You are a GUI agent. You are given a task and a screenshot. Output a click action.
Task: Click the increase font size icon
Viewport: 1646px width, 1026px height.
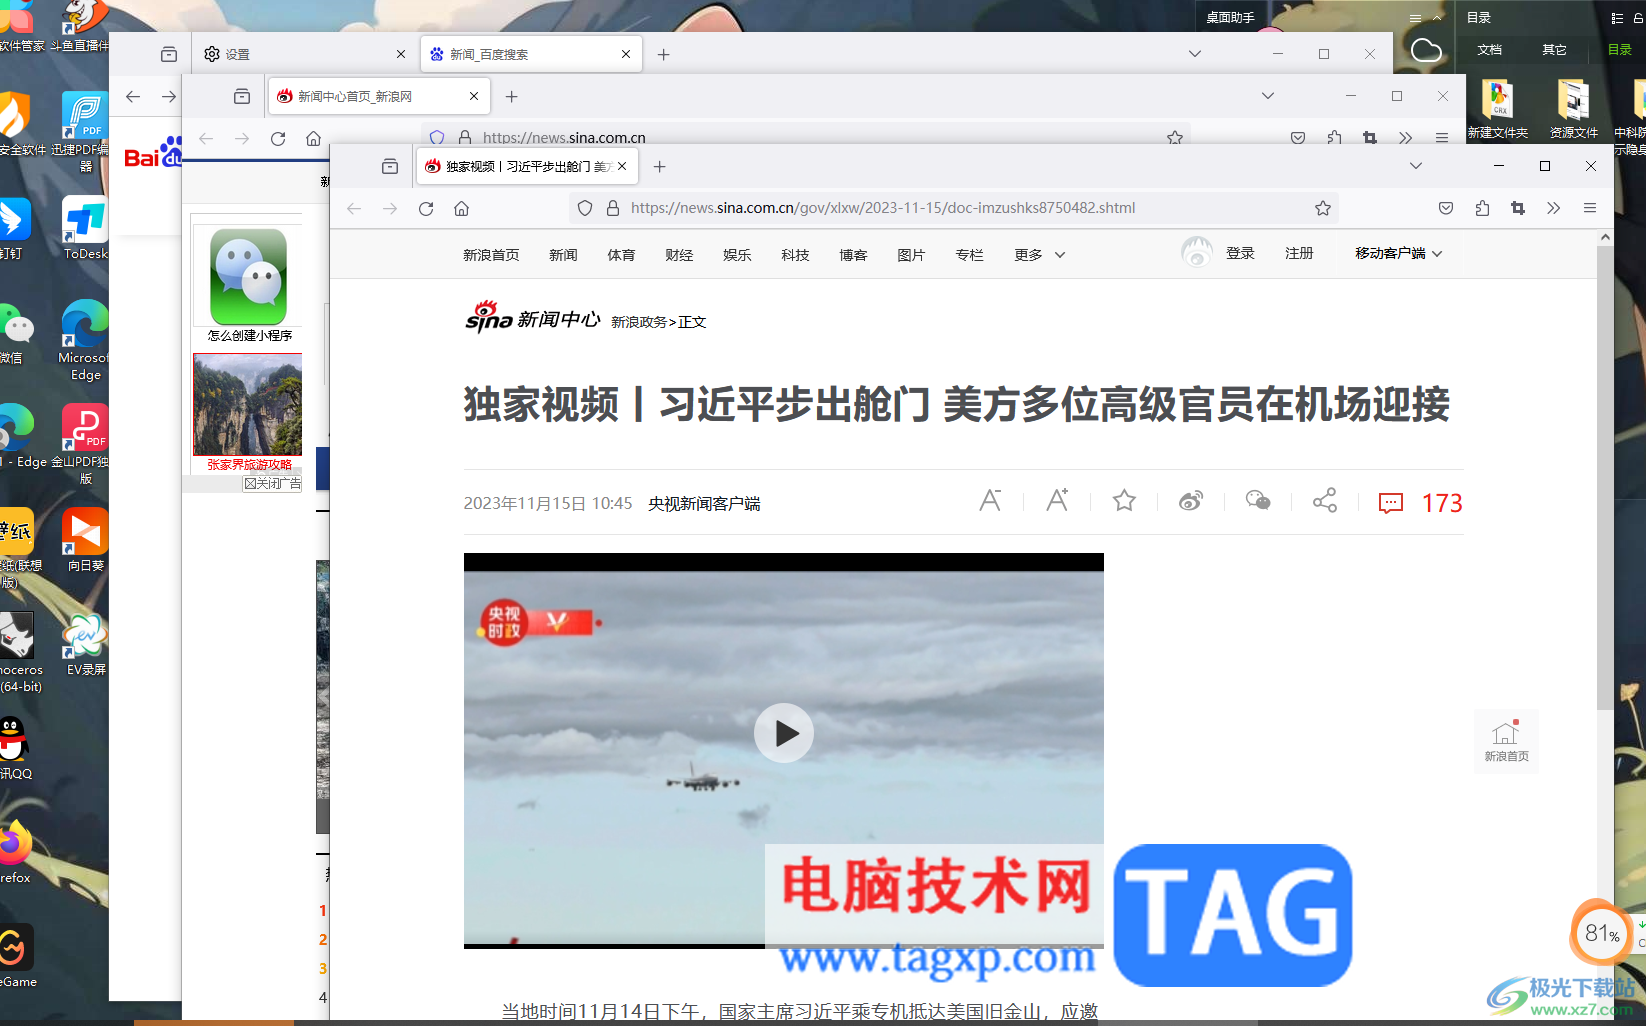click(x=1057, y=500)
